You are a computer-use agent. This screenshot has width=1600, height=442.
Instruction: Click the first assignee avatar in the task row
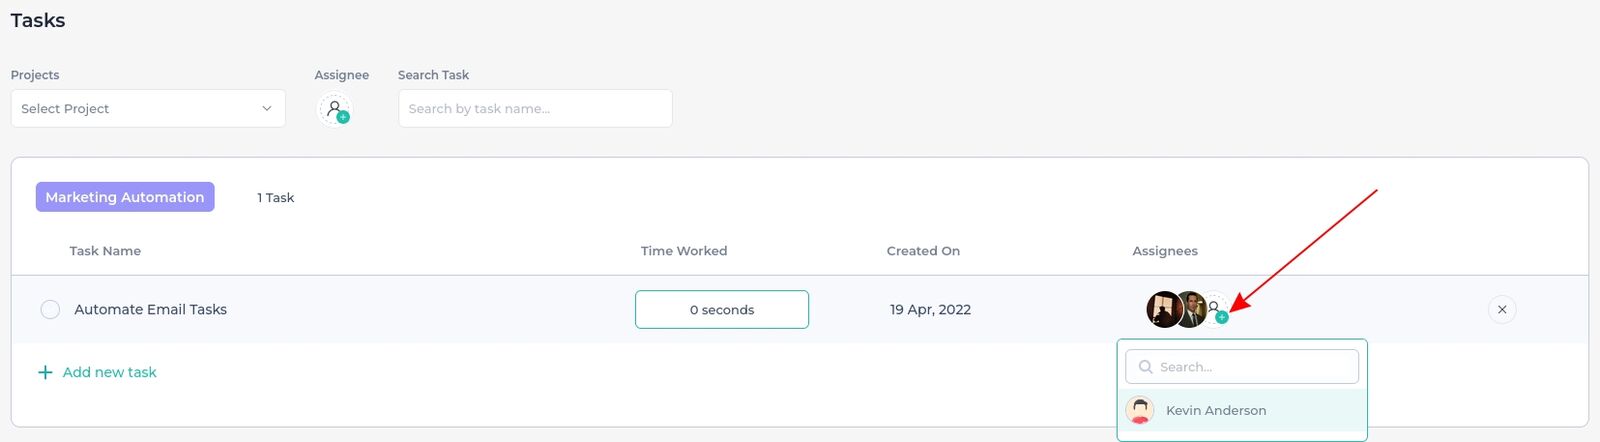click(1163, 310)
